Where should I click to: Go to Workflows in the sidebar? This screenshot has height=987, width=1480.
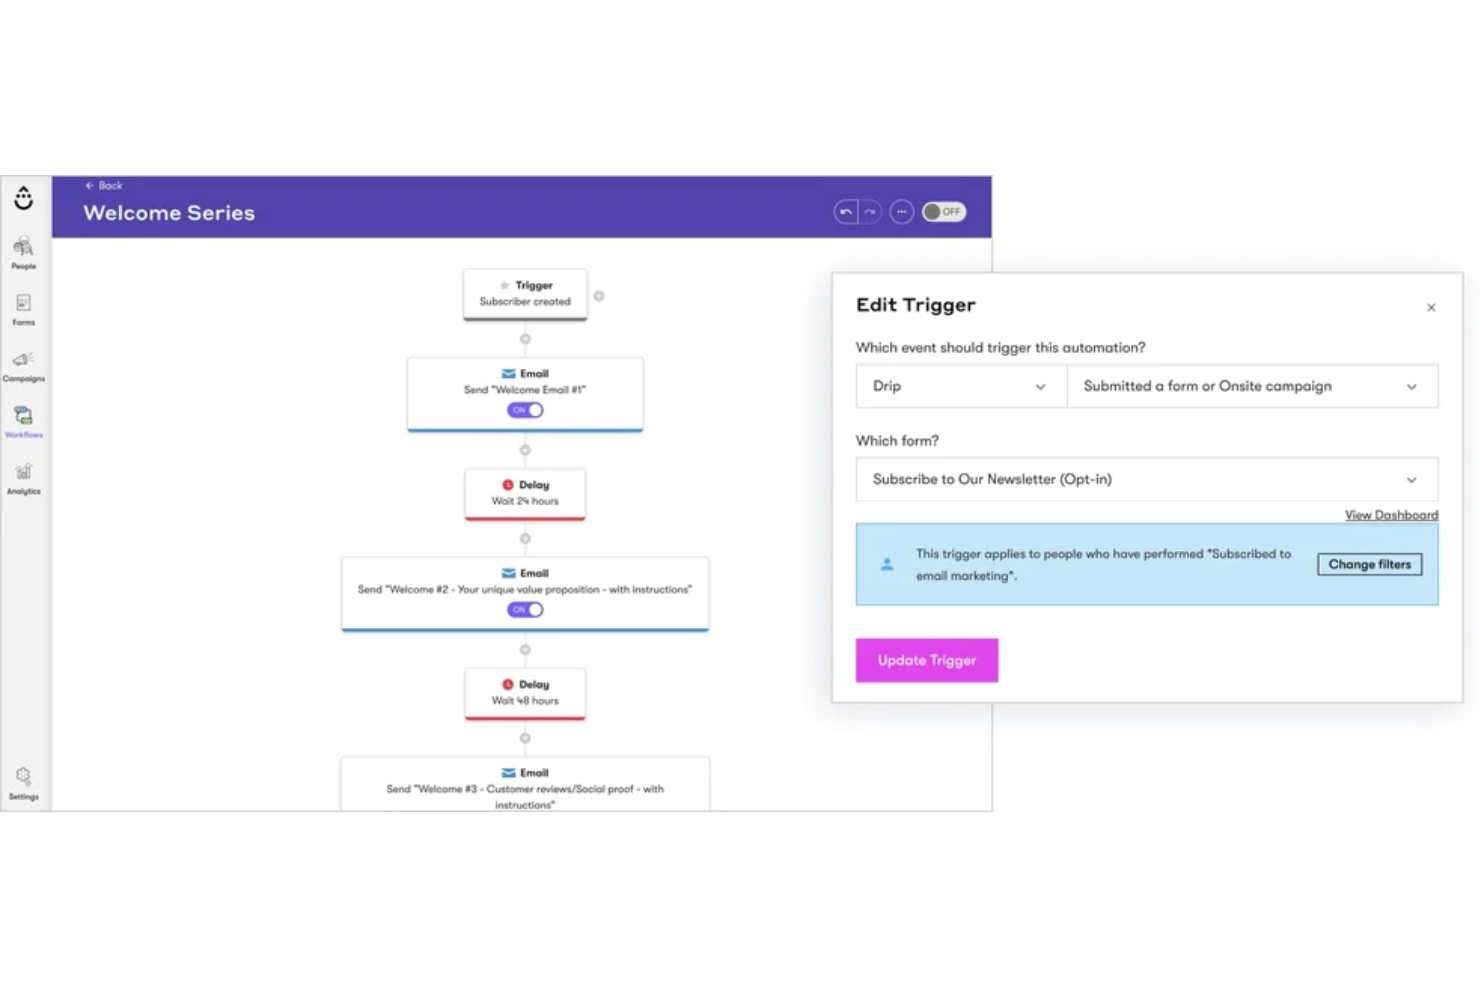pos(23,420)
